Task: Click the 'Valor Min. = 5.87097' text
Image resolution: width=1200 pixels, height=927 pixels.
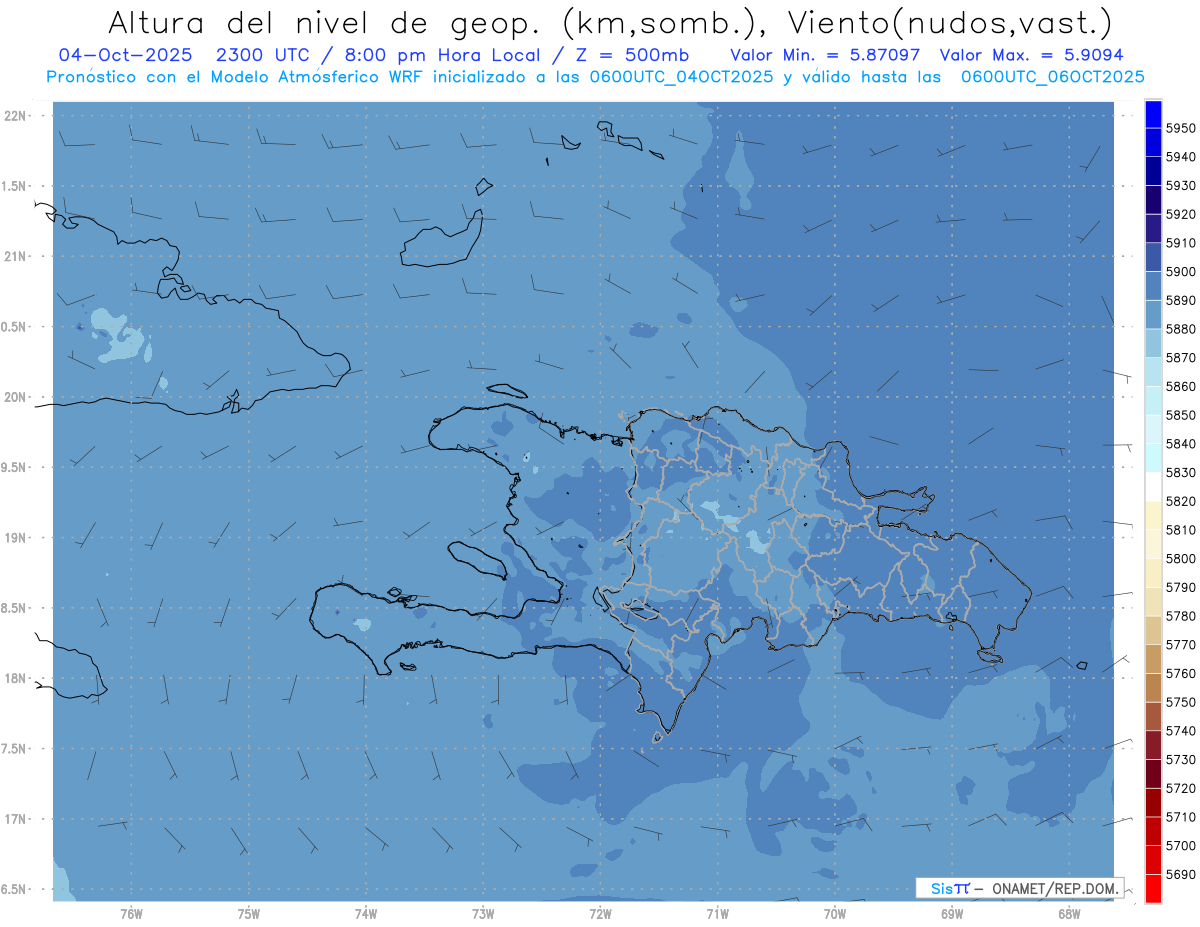Action: (x=825, y=55)
